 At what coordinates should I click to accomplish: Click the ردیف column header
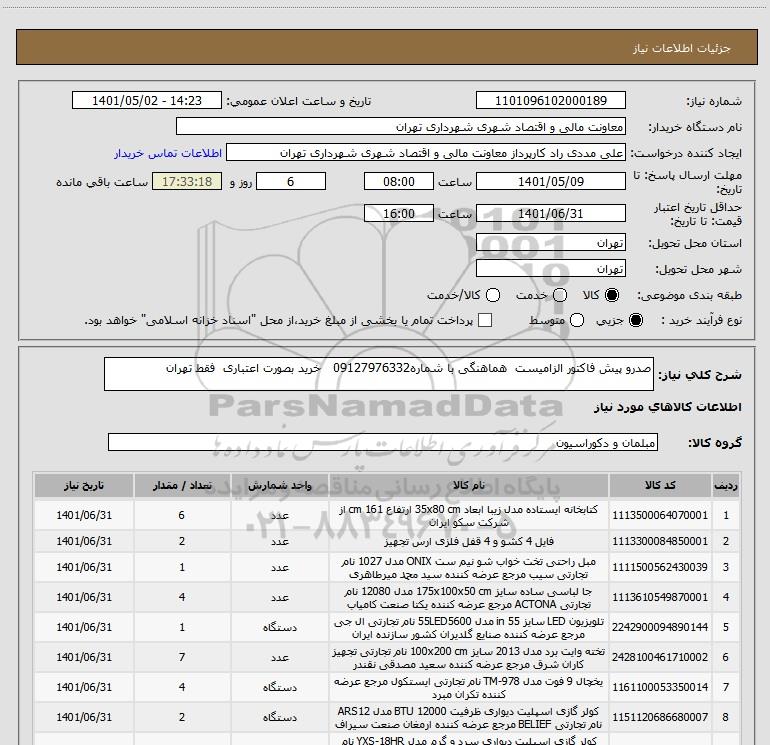point(726,485)
